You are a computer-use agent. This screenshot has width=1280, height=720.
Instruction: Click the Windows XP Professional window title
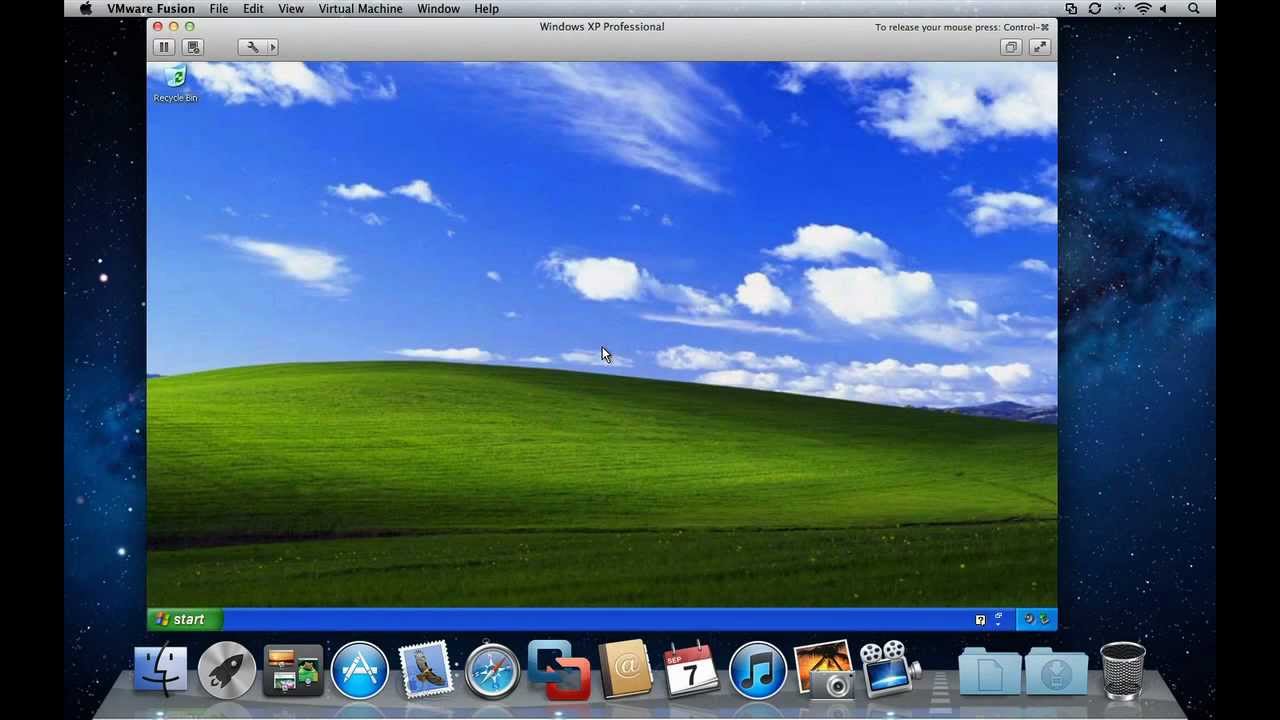[x=602, y=27]
